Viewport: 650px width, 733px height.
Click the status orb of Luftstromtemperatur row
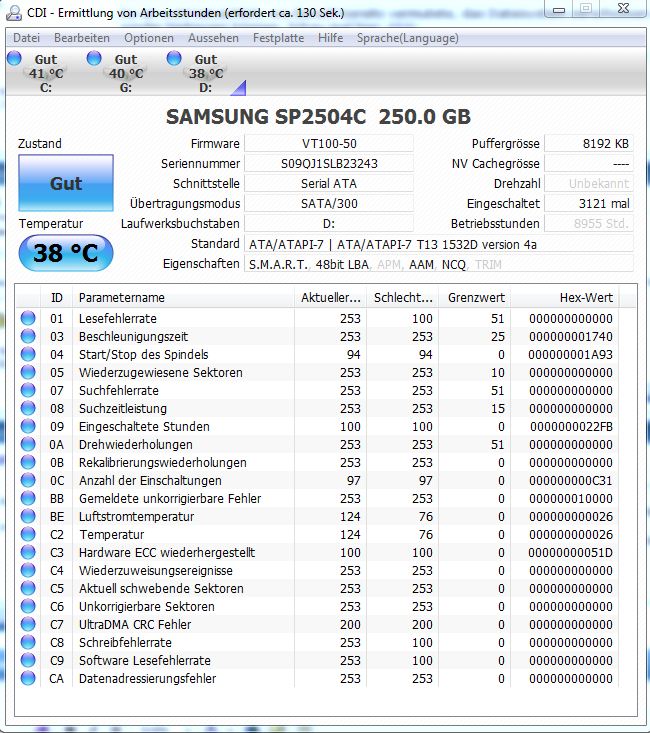tap(28, 516)
